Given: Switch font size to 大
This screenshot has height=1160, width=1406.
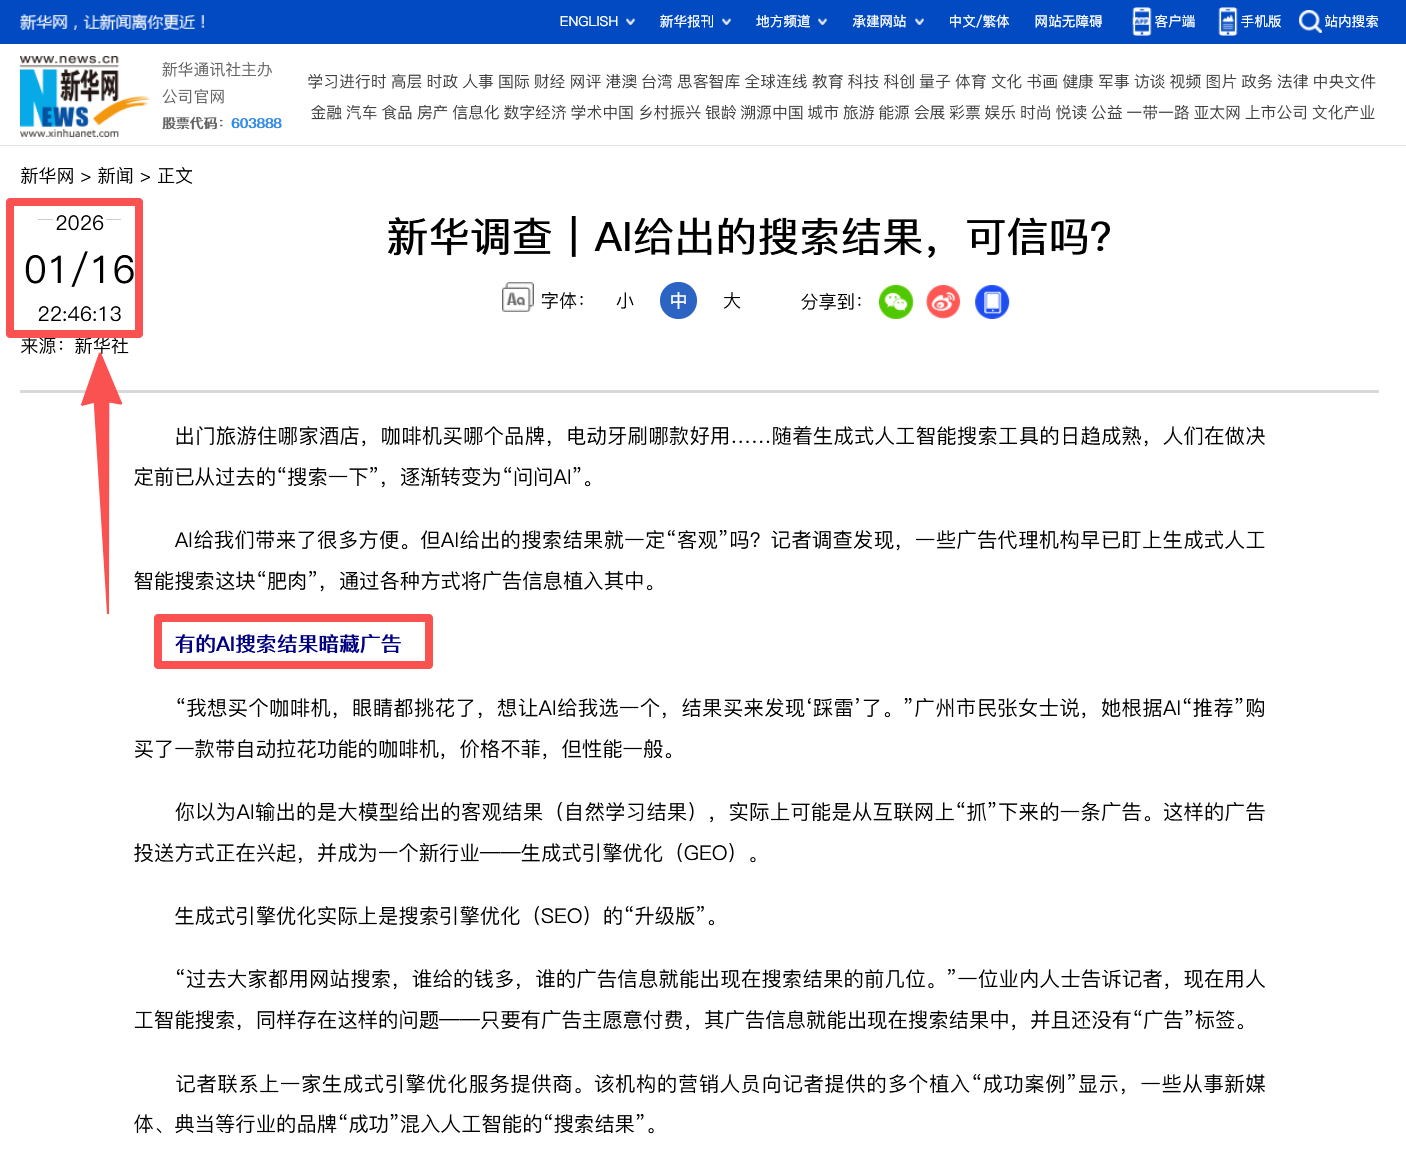Looking at the screenshot, I should pos(732,301).
